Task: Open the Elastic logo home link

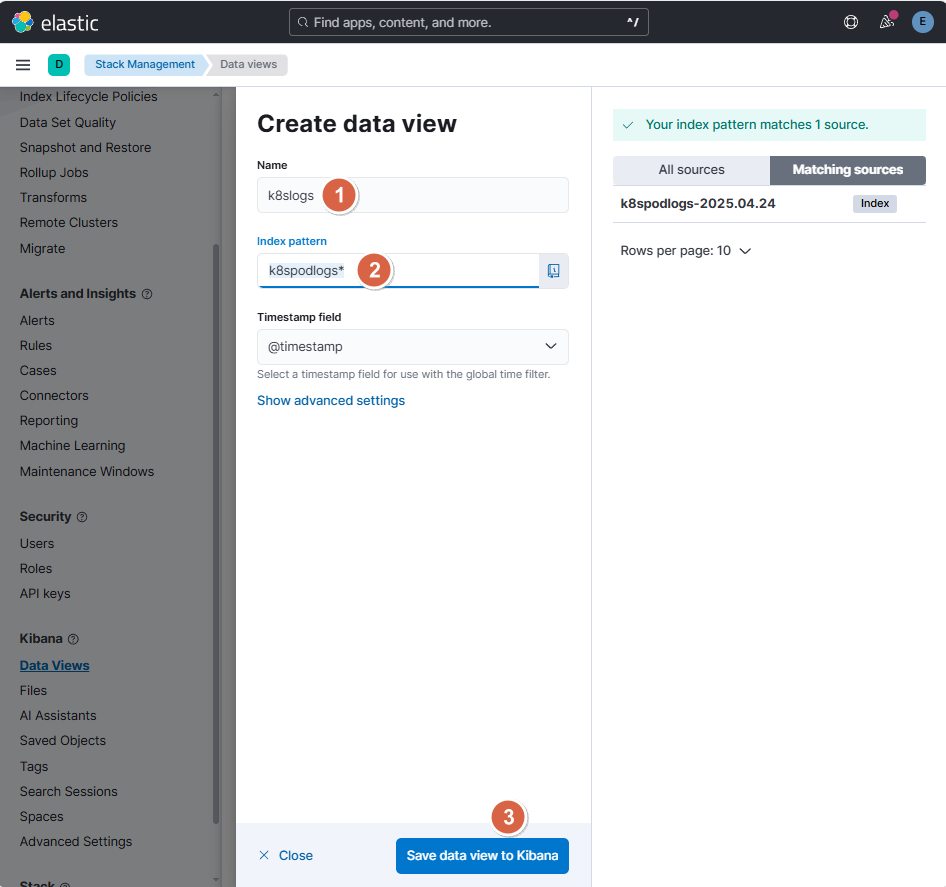Action: tap(55, 22)
